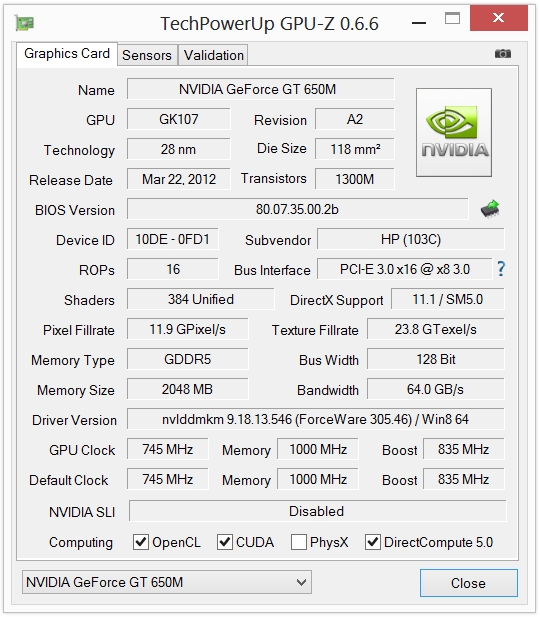Enable the PhysX checkbox
This screenshot has width=540, height=617.
coord(299,542)
